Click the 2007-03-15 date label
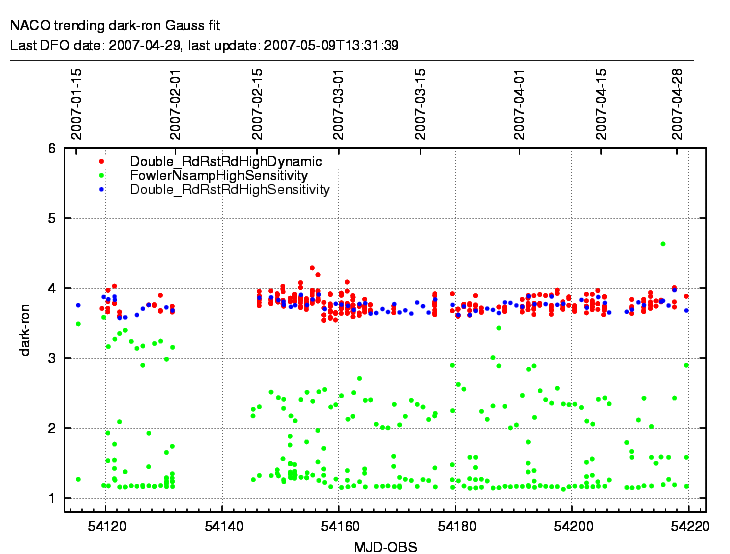Screen dimensions: 730x554 (421, 104)
